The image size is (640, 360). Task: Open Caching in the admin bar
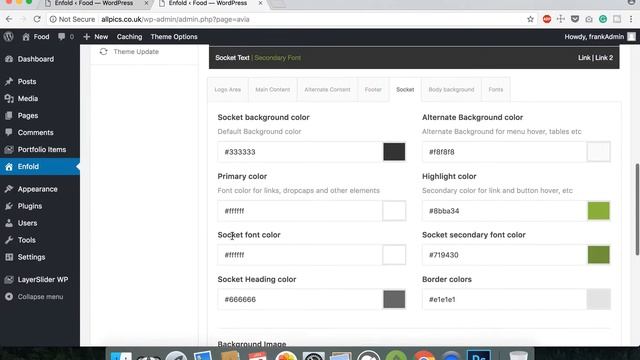click(x=129, y=37)
